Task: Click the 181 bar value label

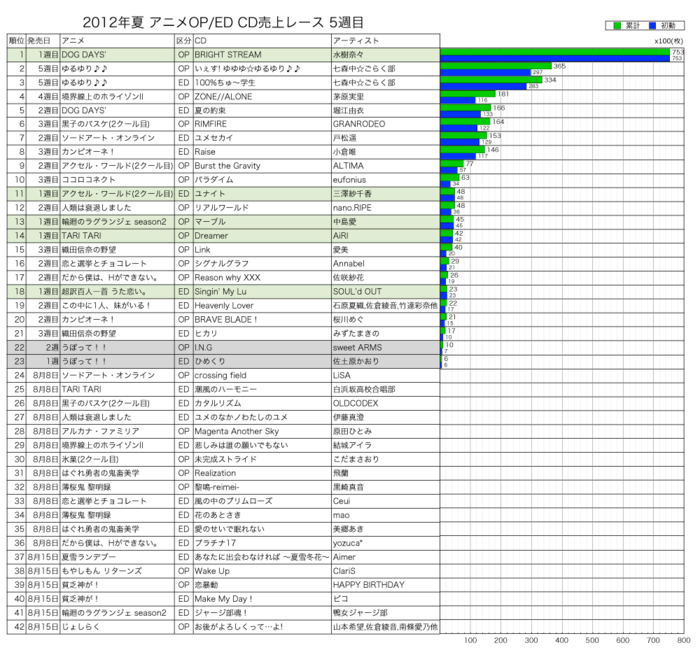Action: (503, 94)
